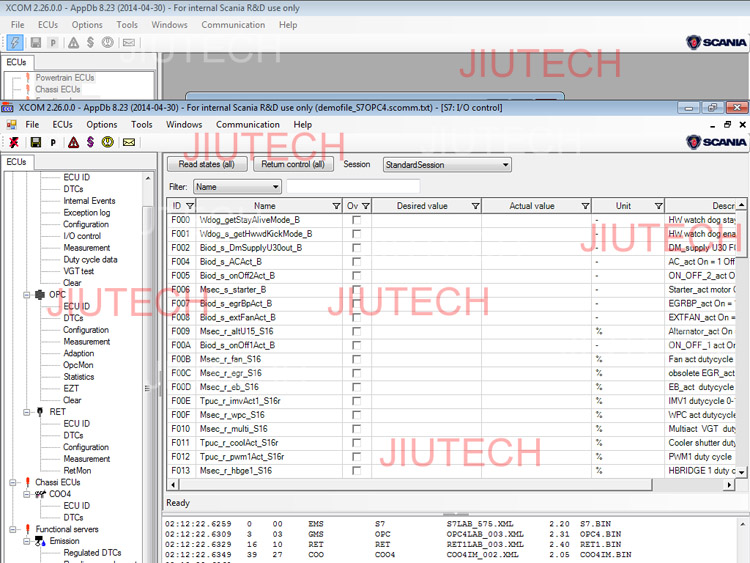Click the disconnect icon in front toolbar
The width and height of the screenshot is (750, 563).
pos(14,142)
